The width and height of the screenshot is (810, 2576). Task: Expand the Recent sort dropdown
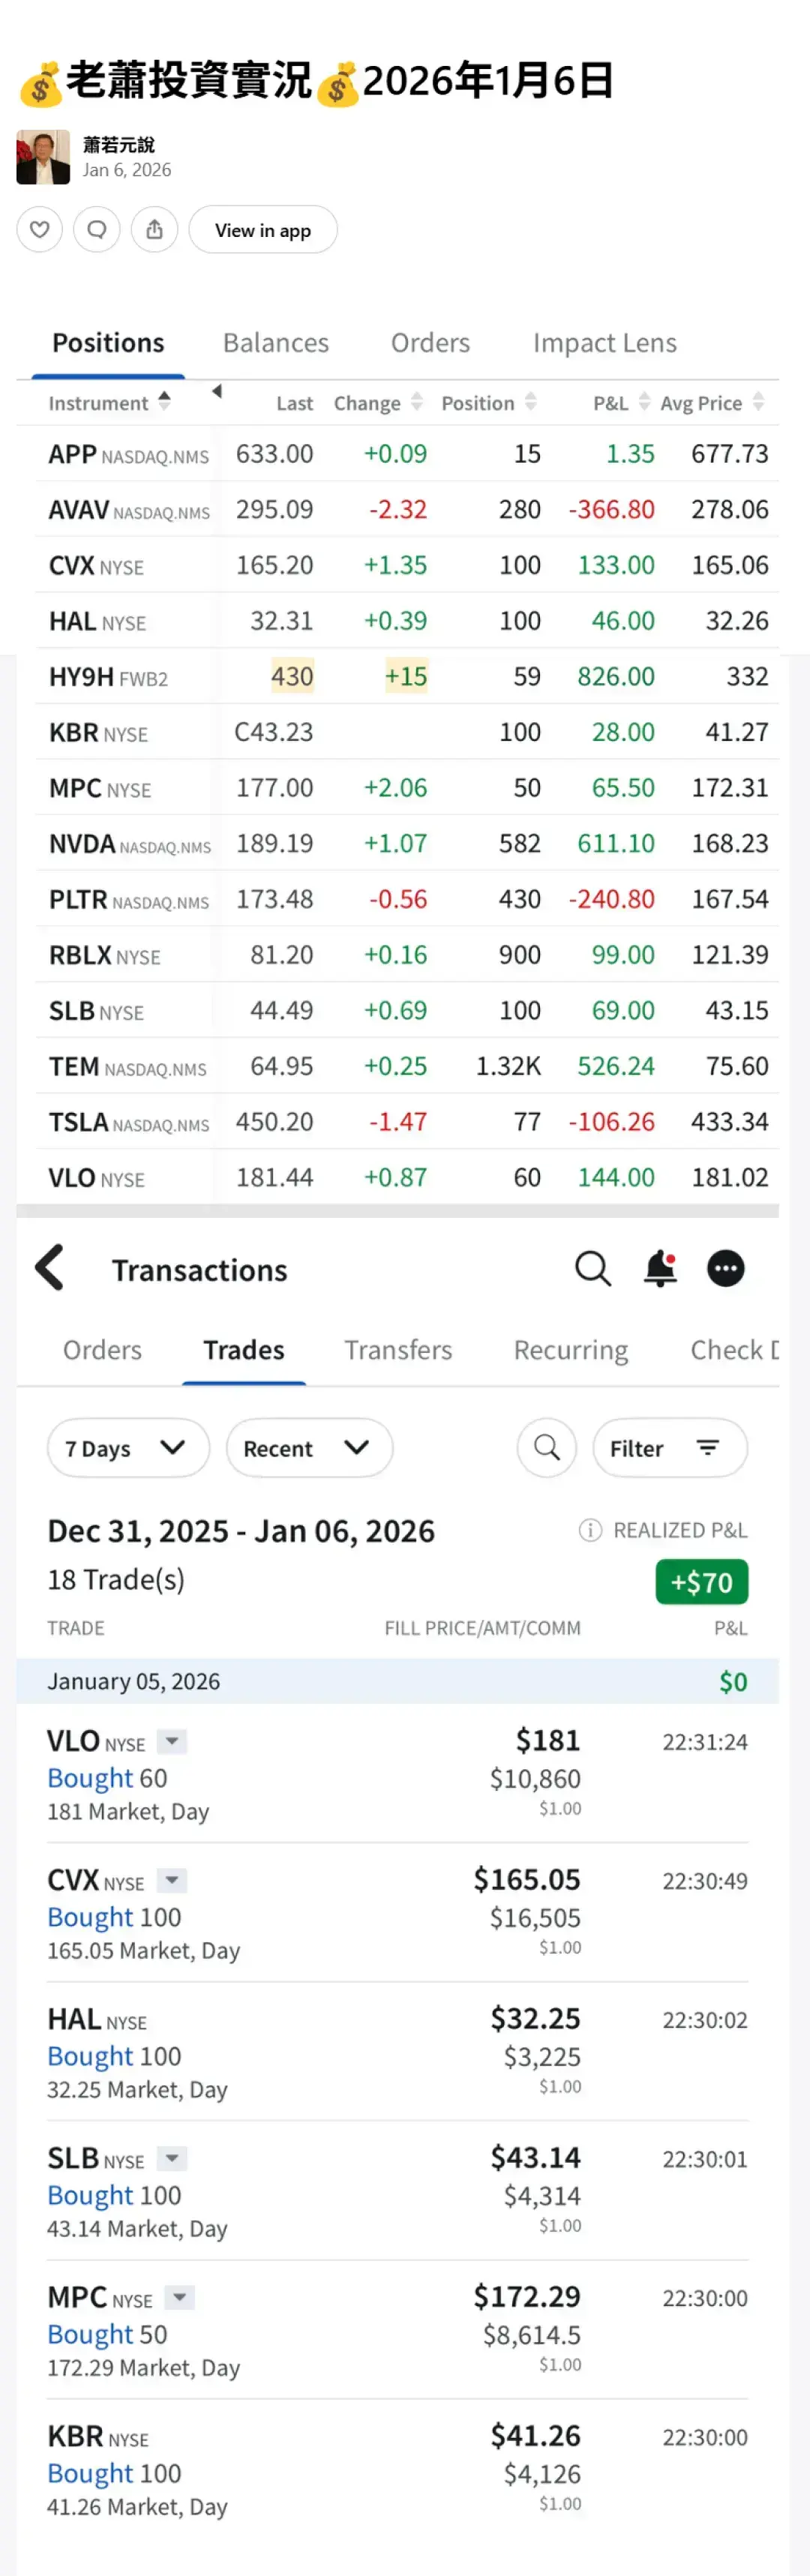coord(309,1447)
